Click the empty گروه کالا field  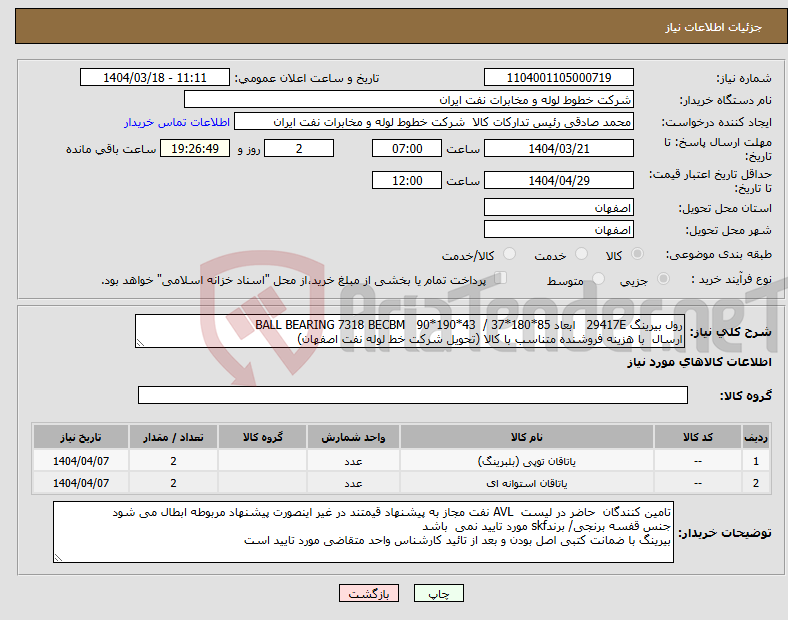[413, 395]
